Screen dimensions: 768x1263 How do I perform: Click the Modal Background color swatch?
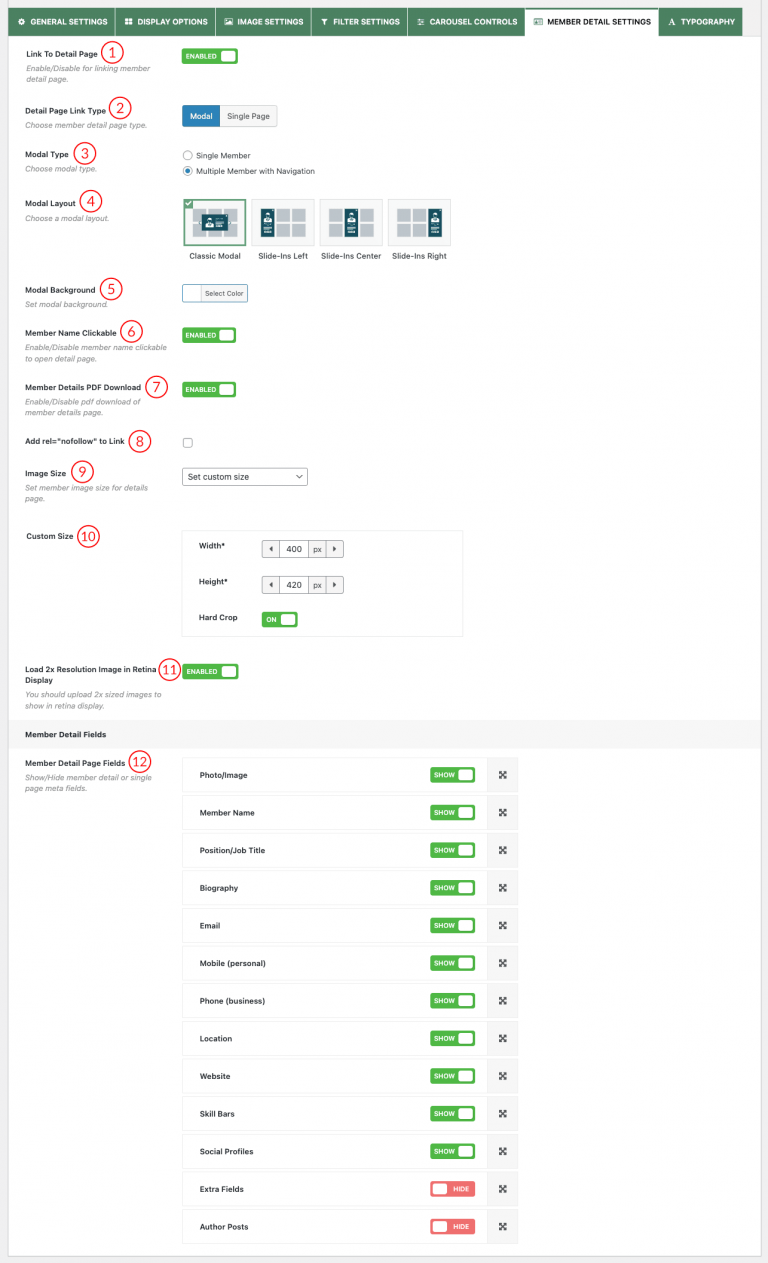[x=191, y=293]
